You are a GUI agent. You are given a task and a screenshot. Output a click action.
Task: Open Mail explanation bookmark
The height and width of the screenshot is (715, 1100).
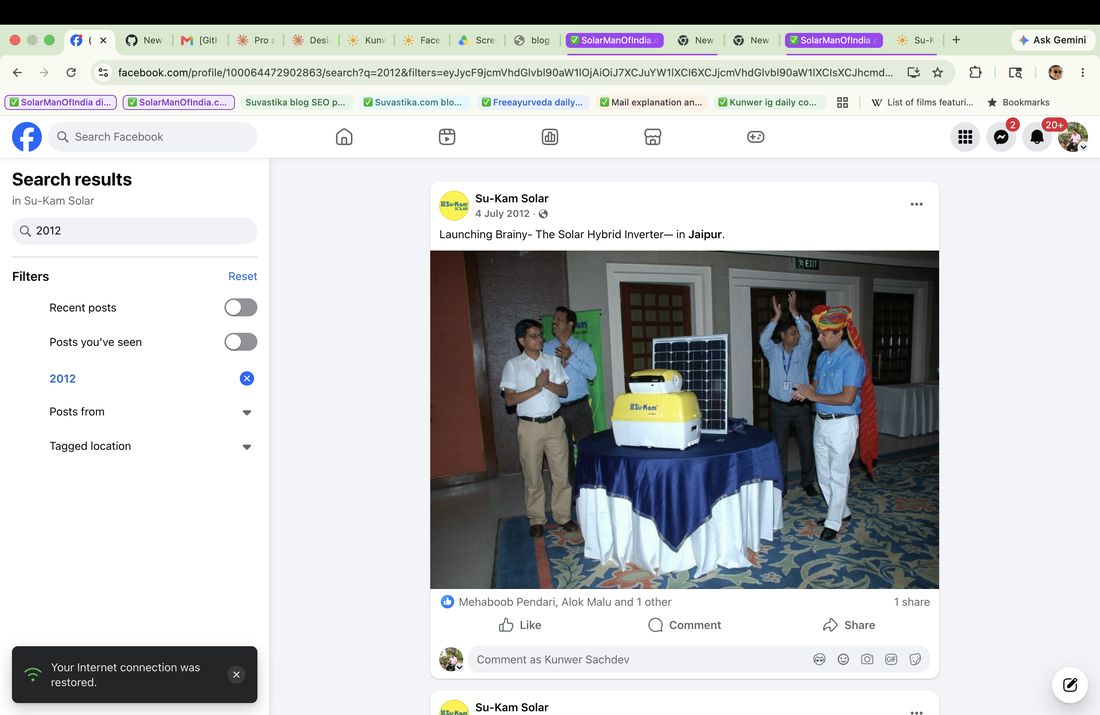(x=650, y=102)
